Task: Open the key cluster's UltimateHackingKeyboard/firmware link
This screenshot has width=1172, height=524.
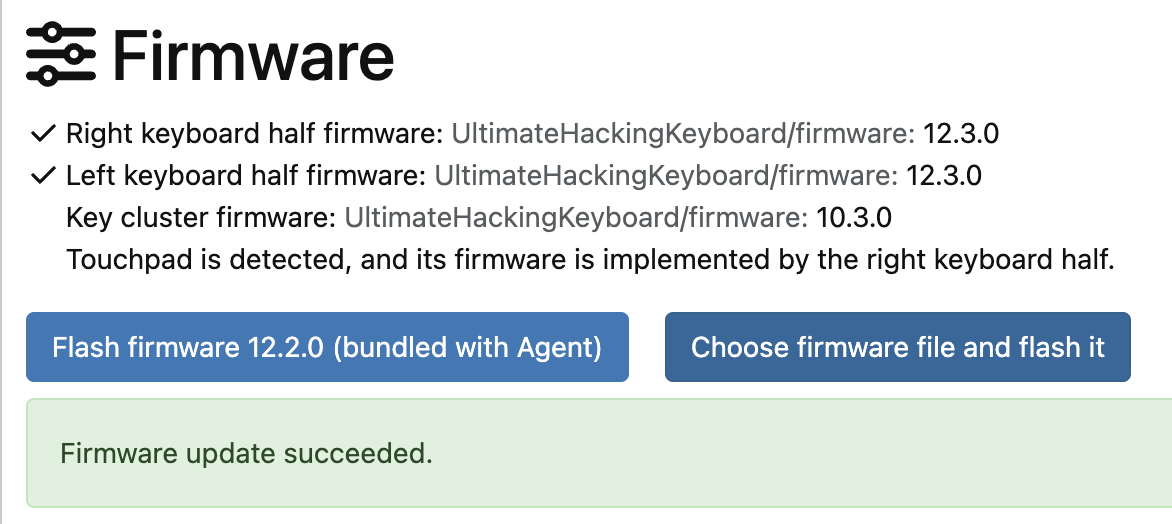Action: 576,218
